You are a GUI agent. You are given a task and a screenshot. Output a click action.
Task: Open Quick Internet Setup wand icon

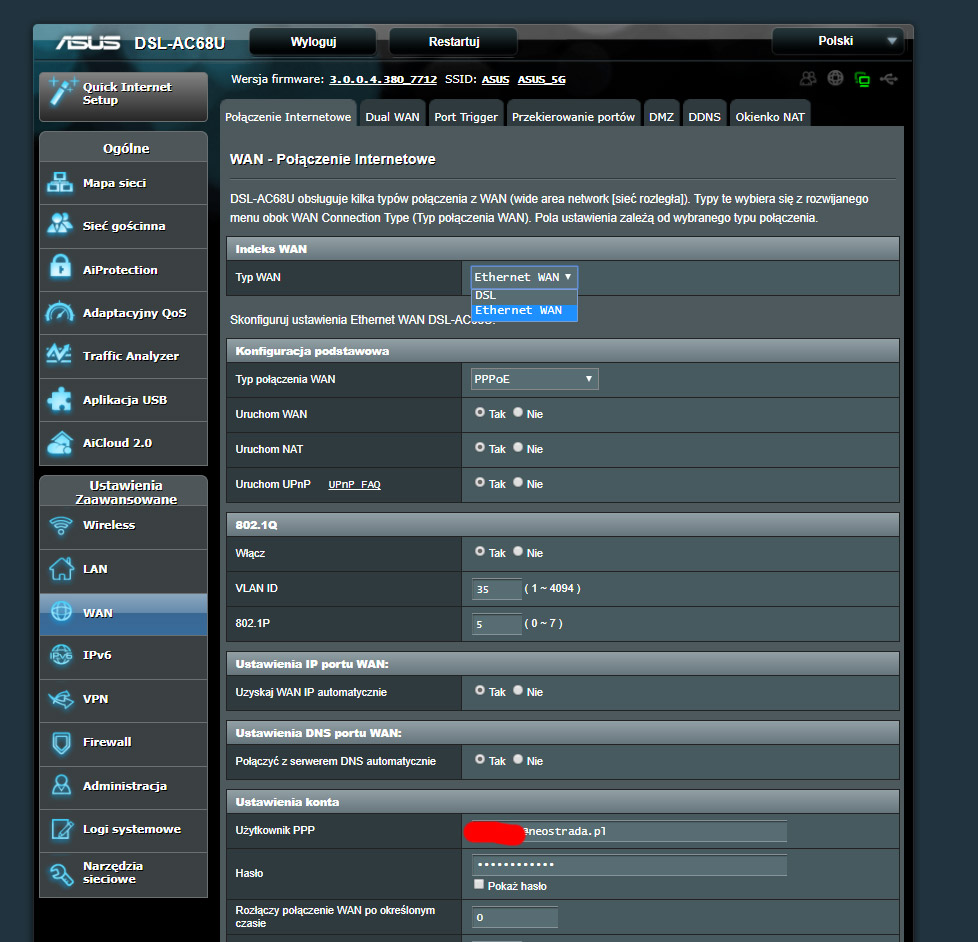[x=61, y=92]
